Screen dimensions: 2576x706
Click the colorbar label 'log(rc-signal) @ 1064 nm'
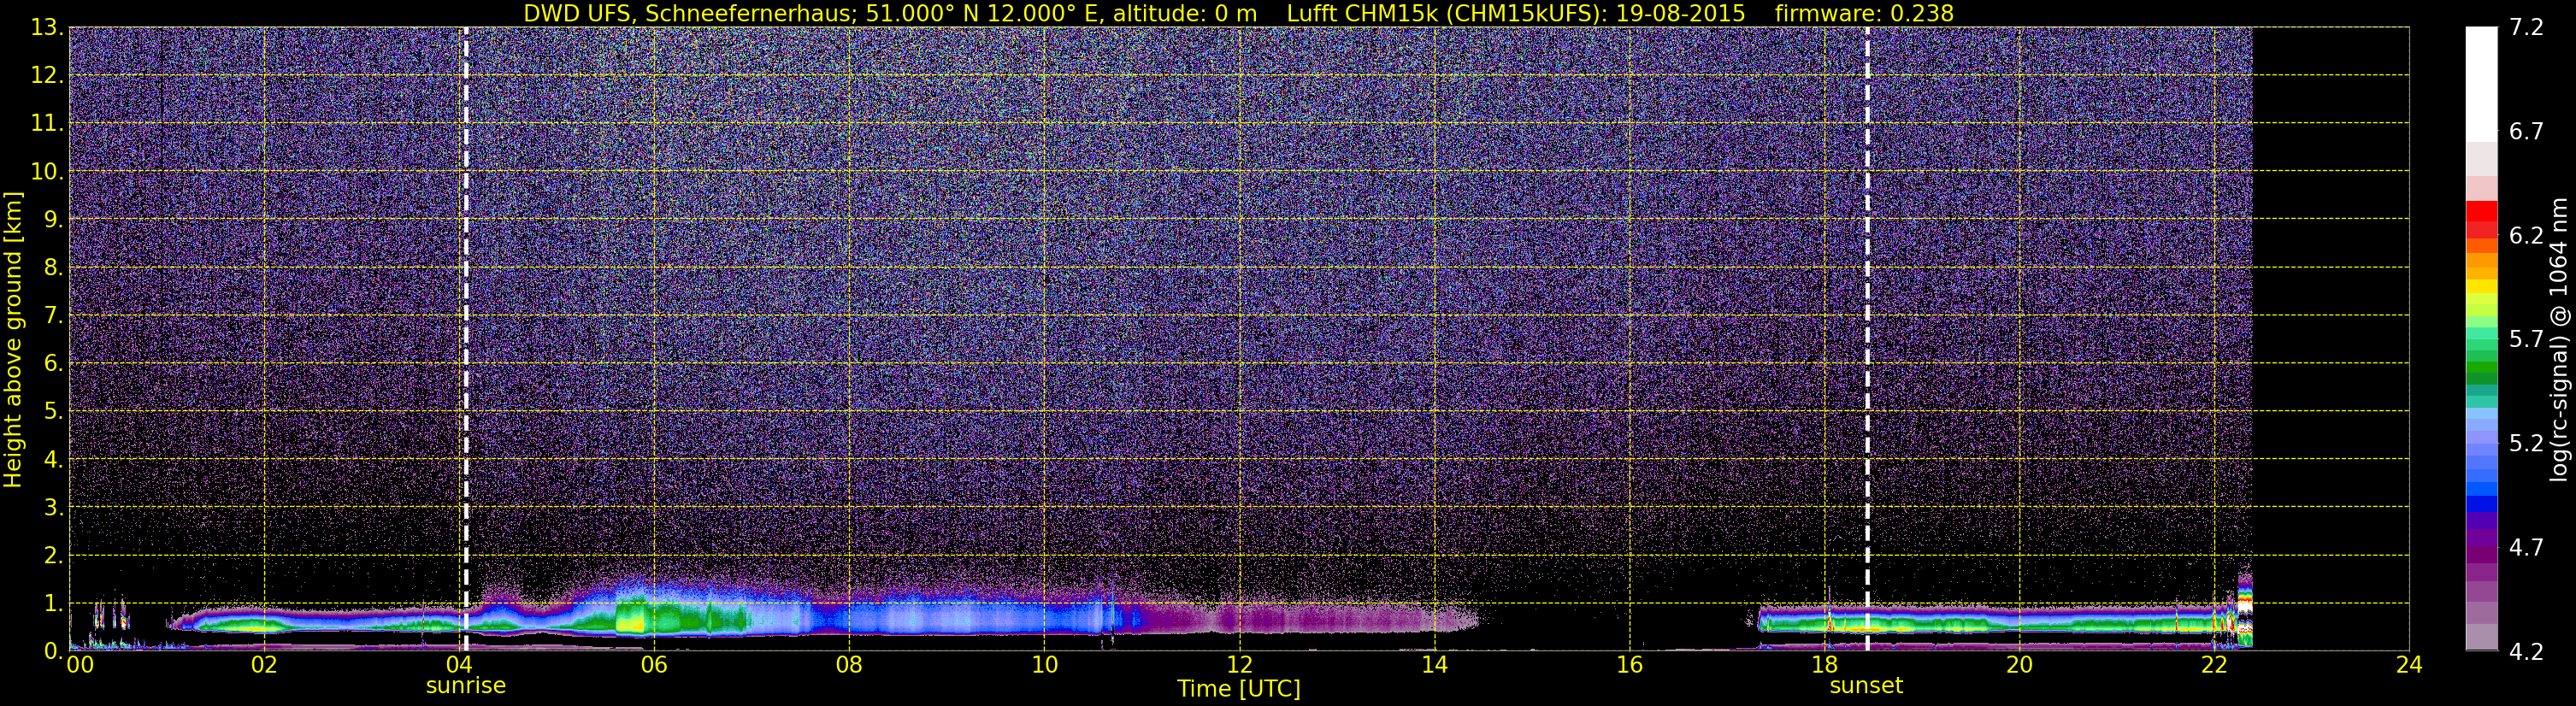[2558, 340]
